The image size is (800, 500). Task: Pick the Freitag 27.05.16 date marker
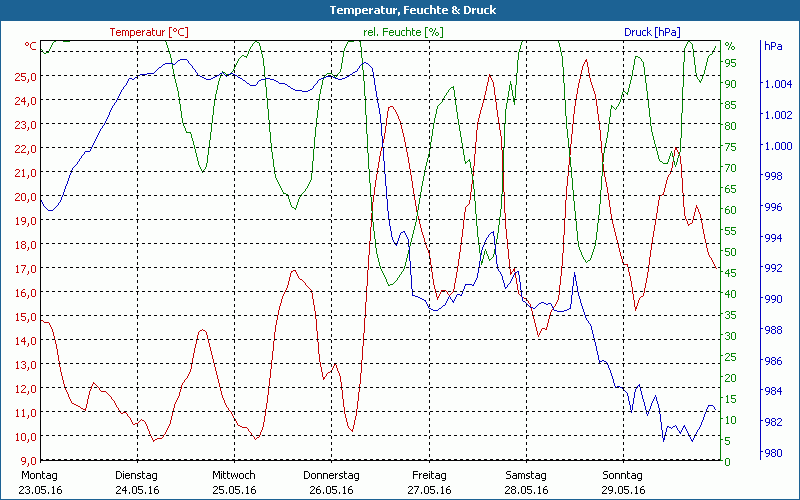428,482
